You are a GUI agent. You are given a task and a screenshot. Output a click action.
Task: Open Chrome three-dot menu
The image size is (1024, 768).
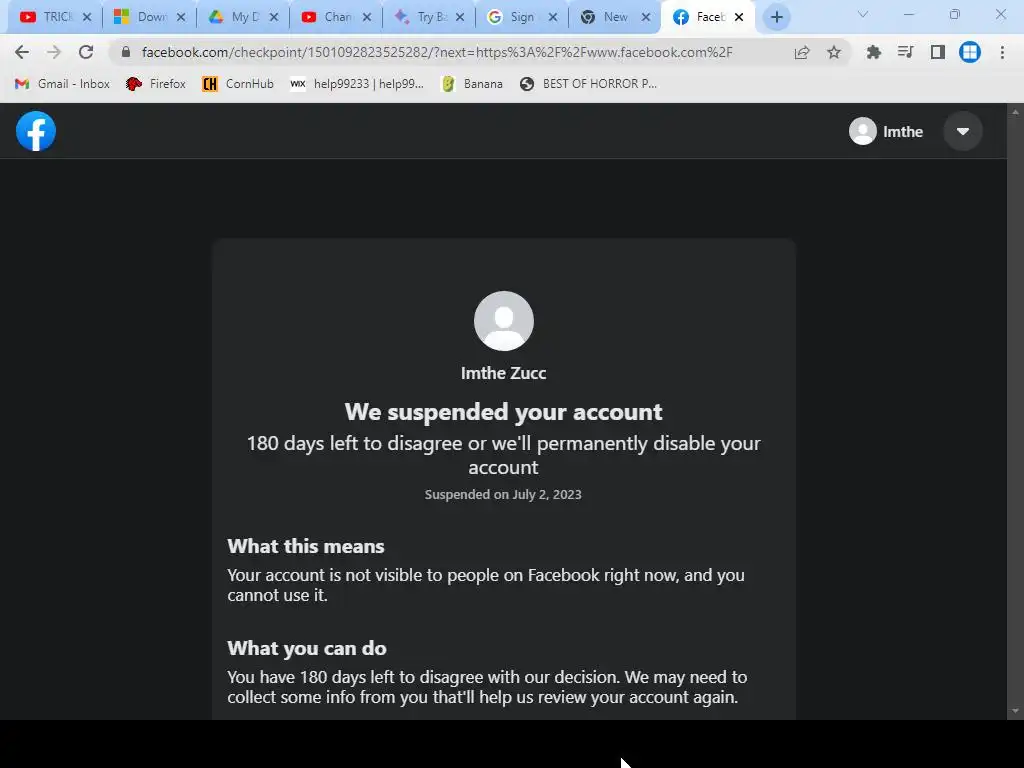click(1002, 52)
